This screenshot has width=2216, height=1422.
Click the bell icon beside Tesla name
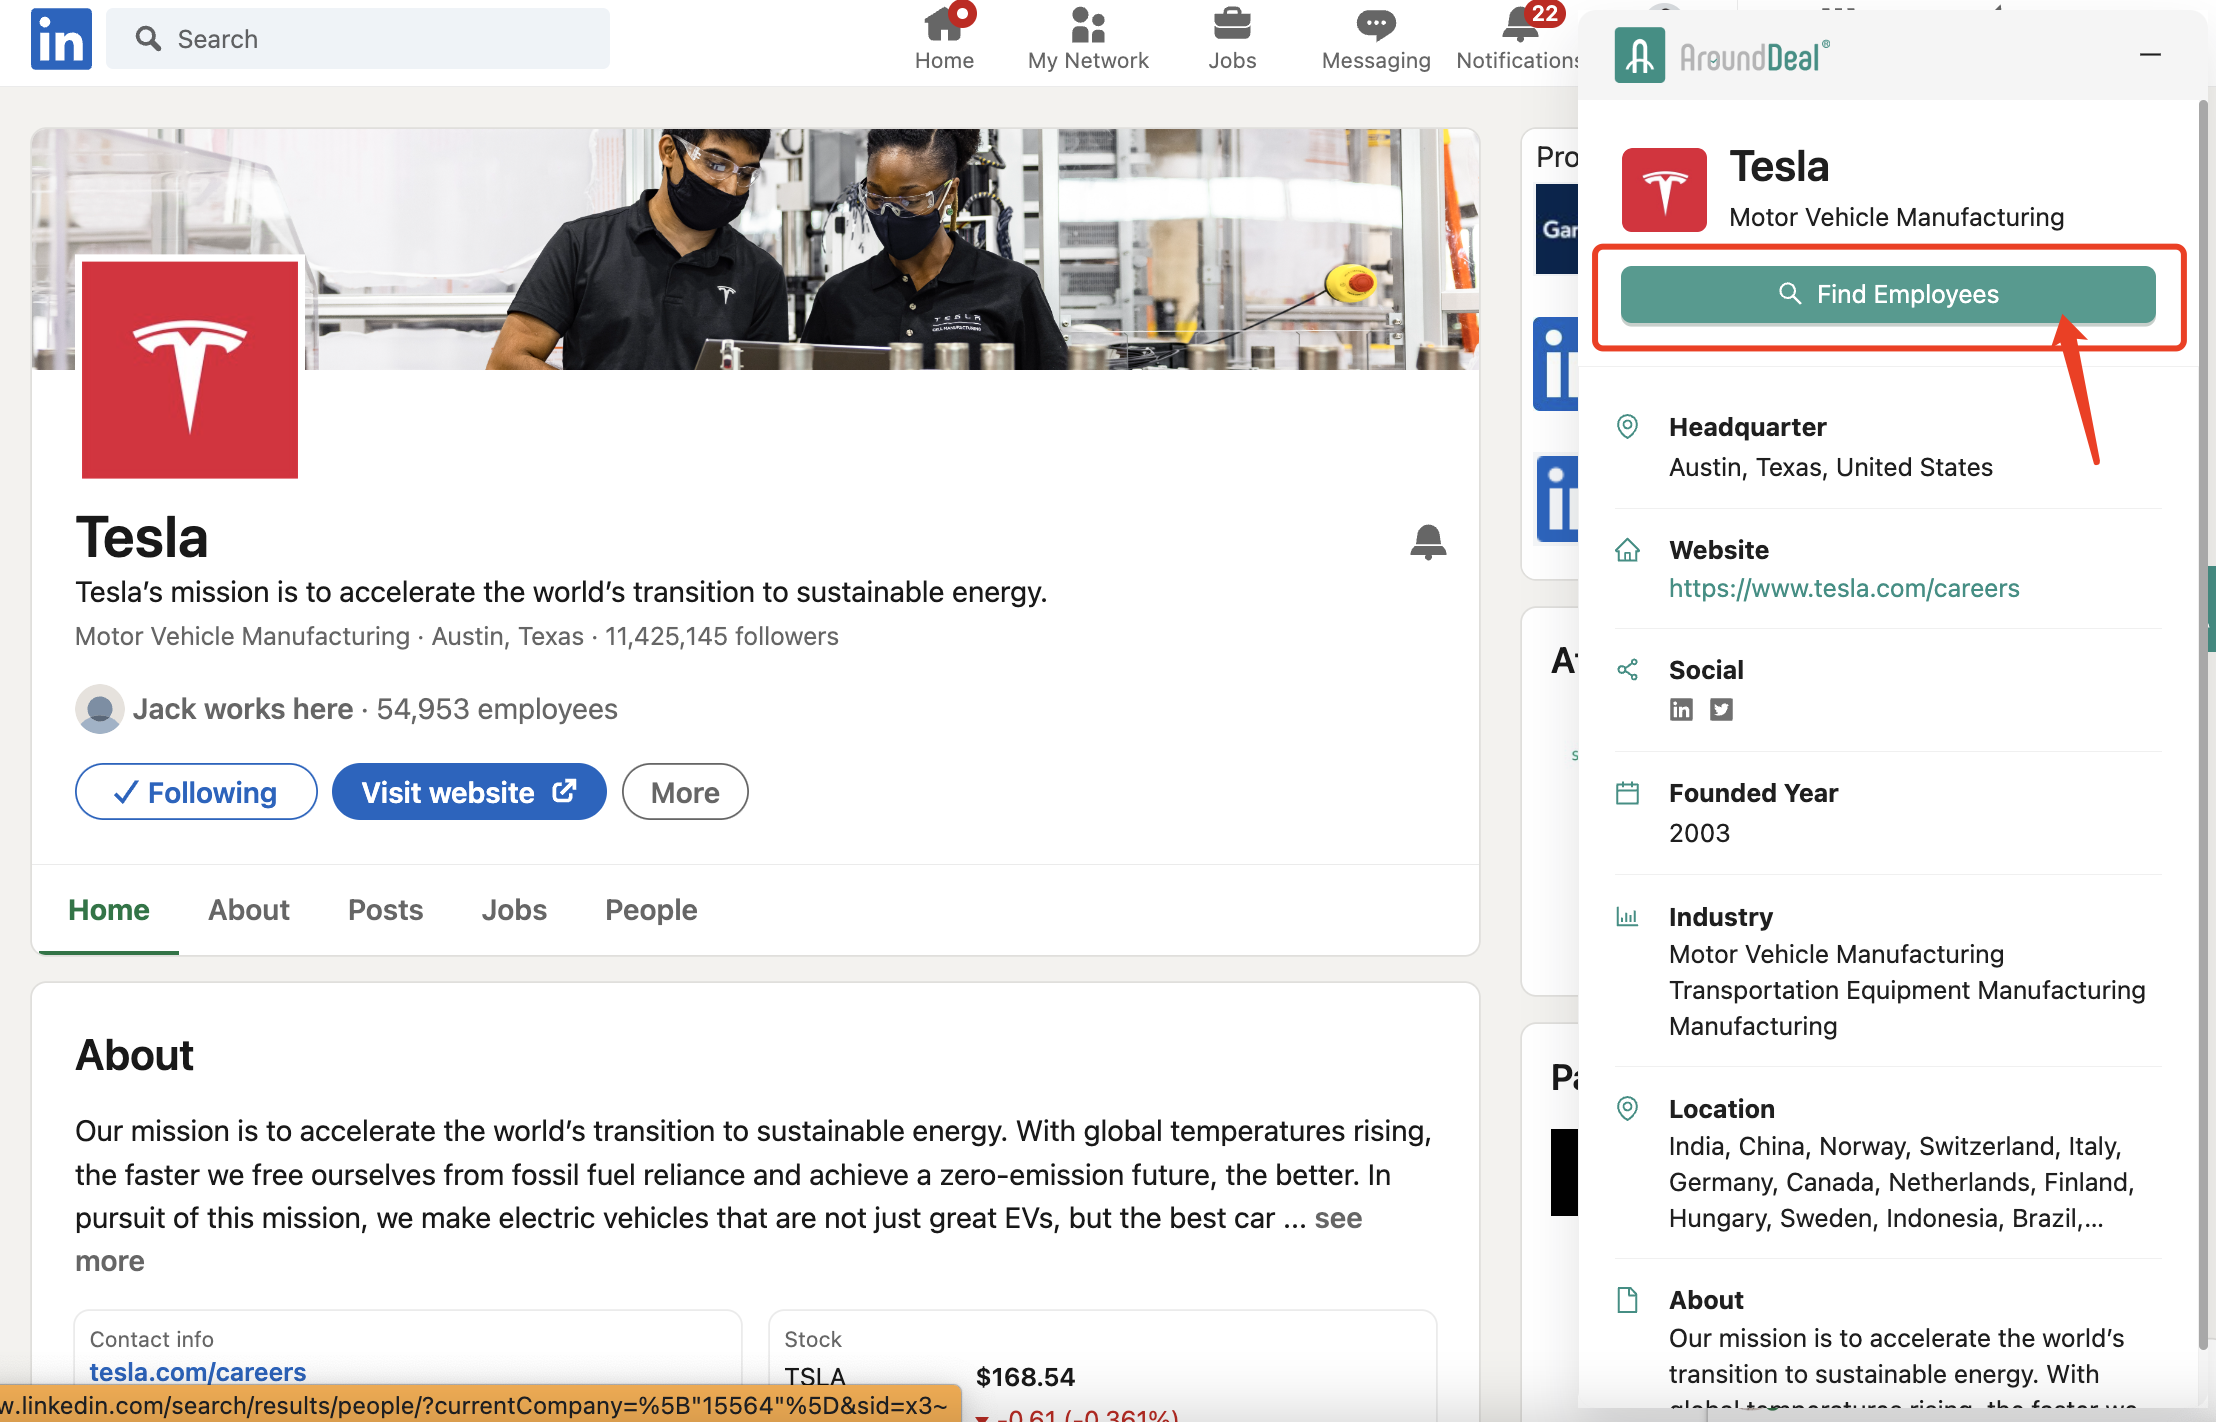(x=1428, y=541)
